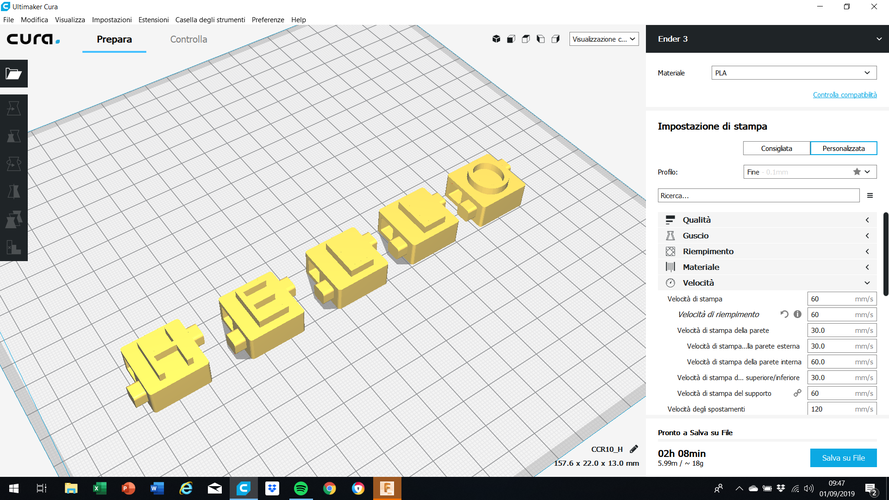Open the Casella degli strumenti menu
The height and width of the screenshot is (500, 889).
click(210, 19)
